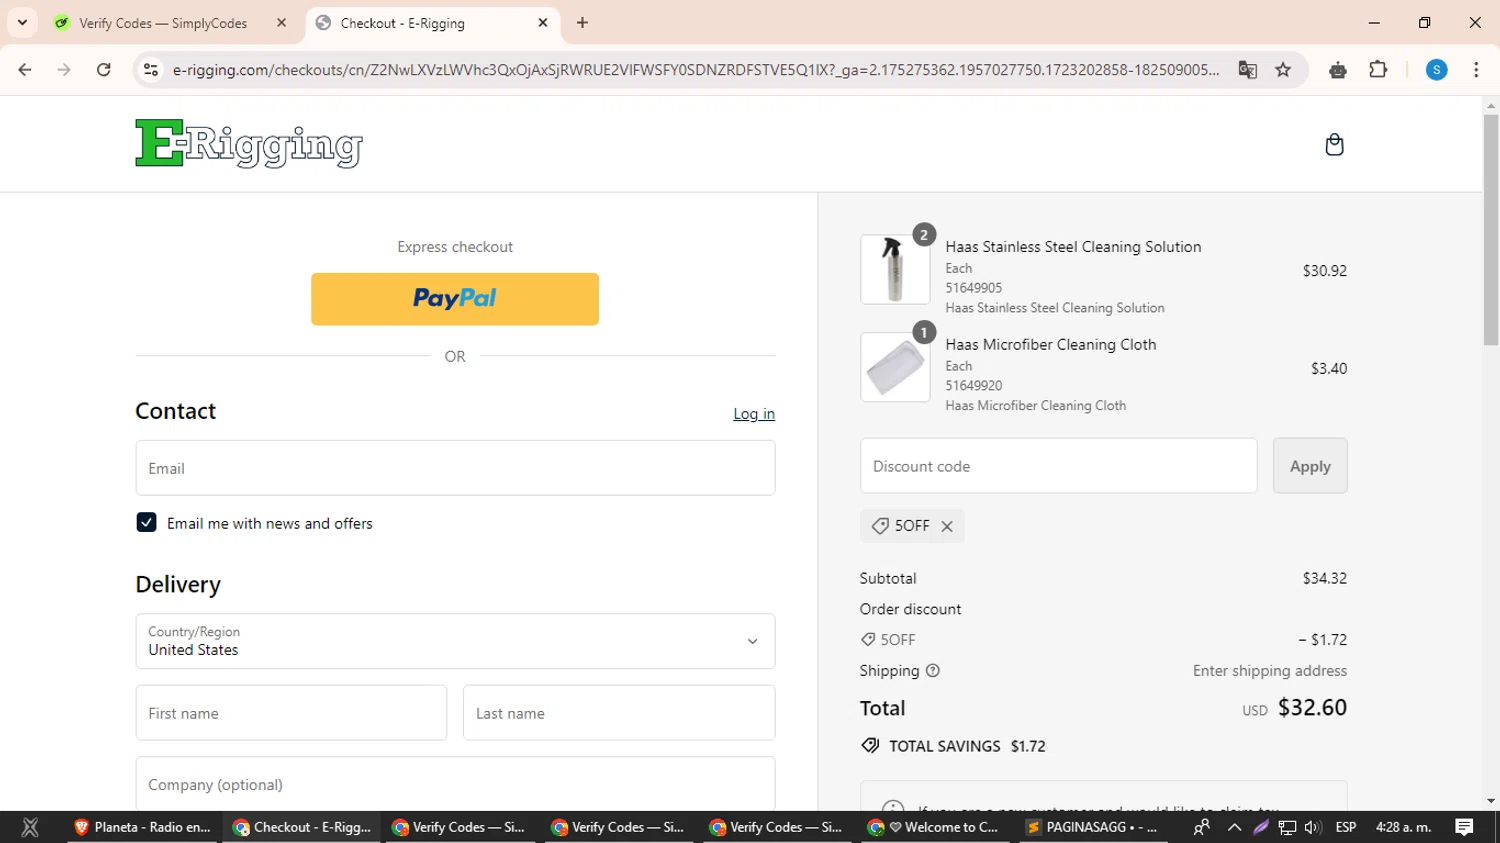Screen dimensions: 1500x843
Task: Open Chrome profile avatar S
Action: (1436, 70)
